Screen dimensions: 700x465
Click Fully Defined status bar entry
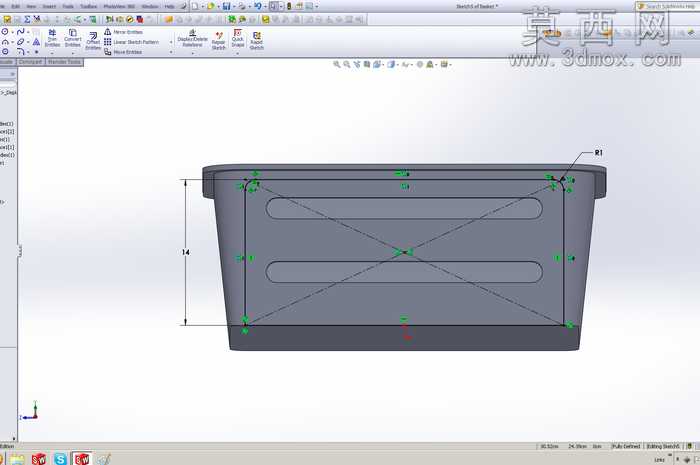tap(626, 446)
